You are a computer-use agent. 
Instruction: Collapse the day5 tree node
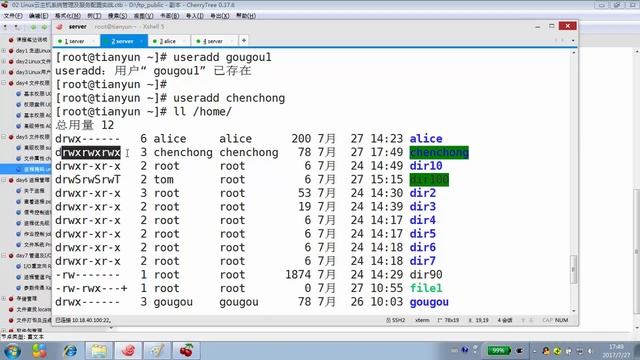pos(4,137)
